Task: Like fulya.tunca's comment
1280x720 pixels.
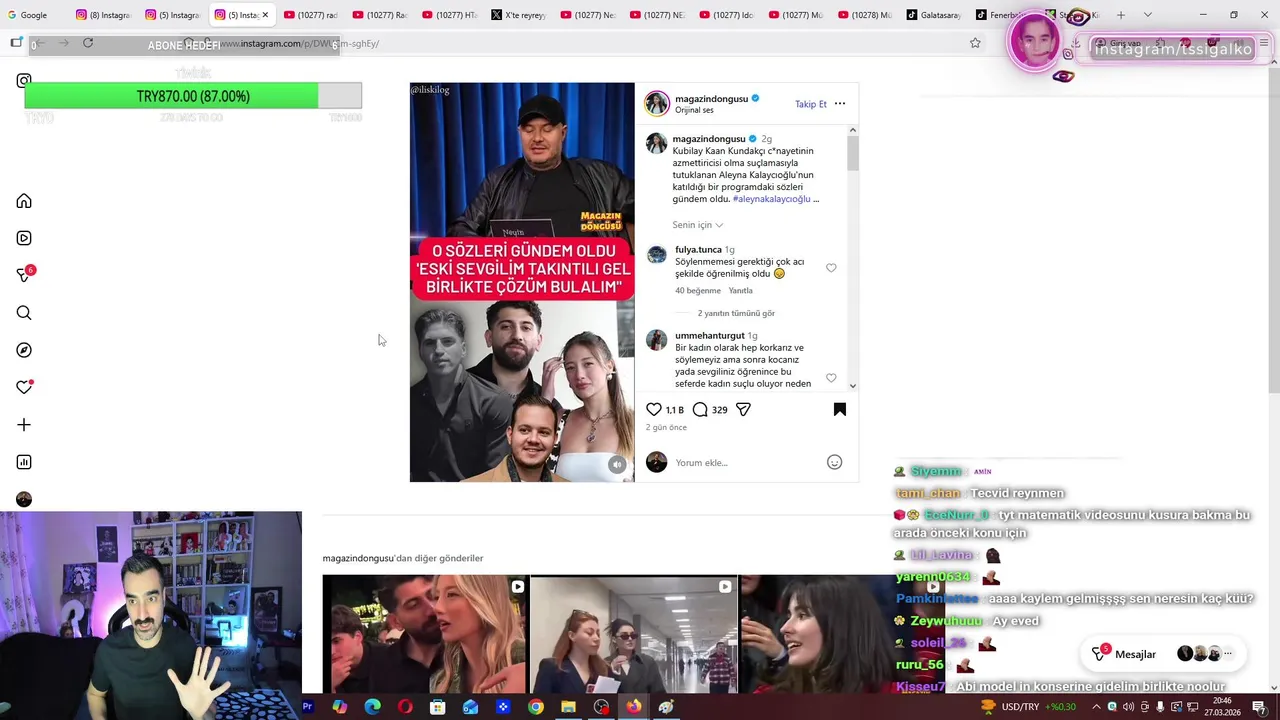Action: tap(831, 268)
